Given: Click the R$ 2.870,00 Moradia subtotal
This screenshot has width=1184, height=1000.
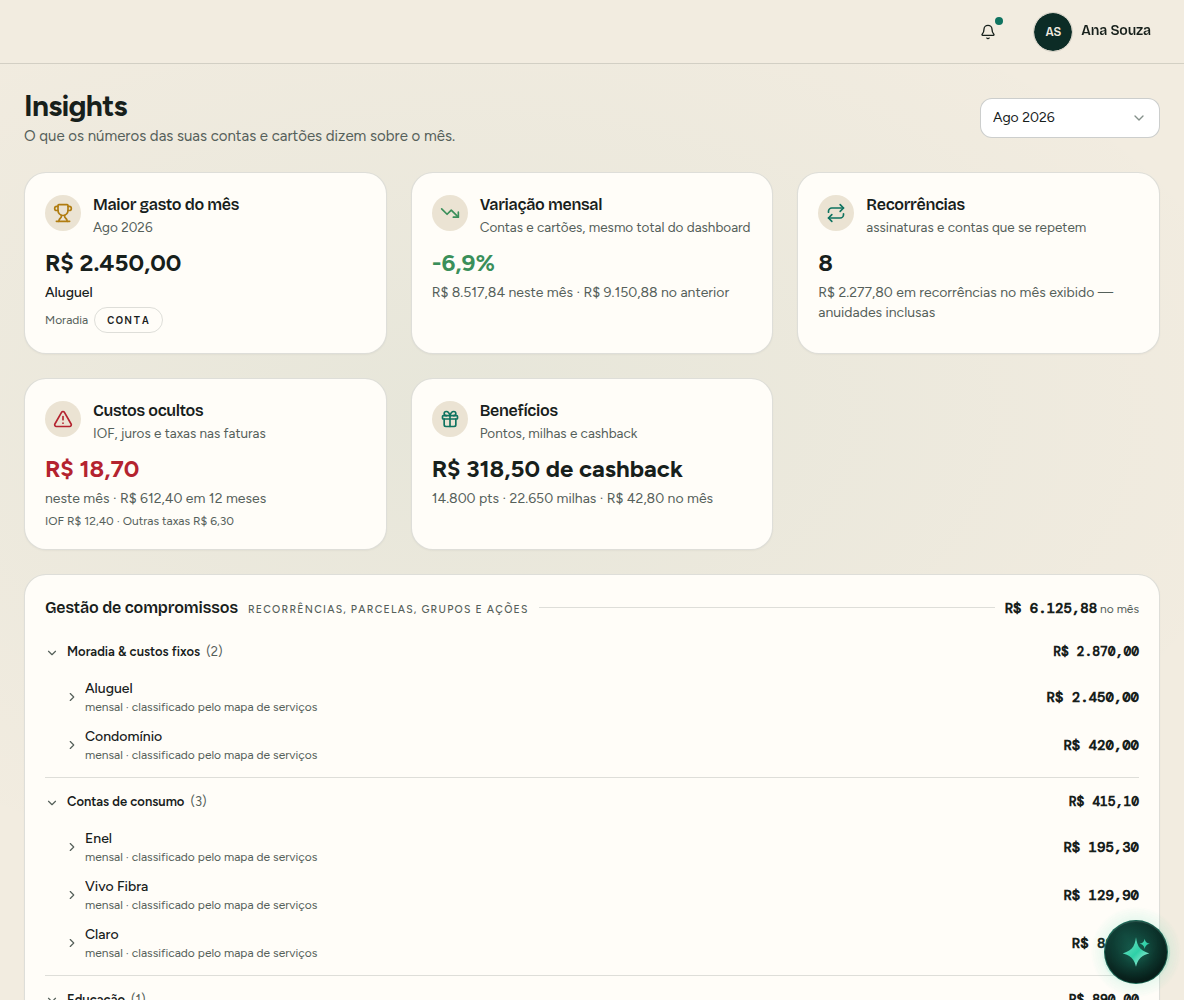Looking at the screenshot, I should click(x=1096, y=651).
